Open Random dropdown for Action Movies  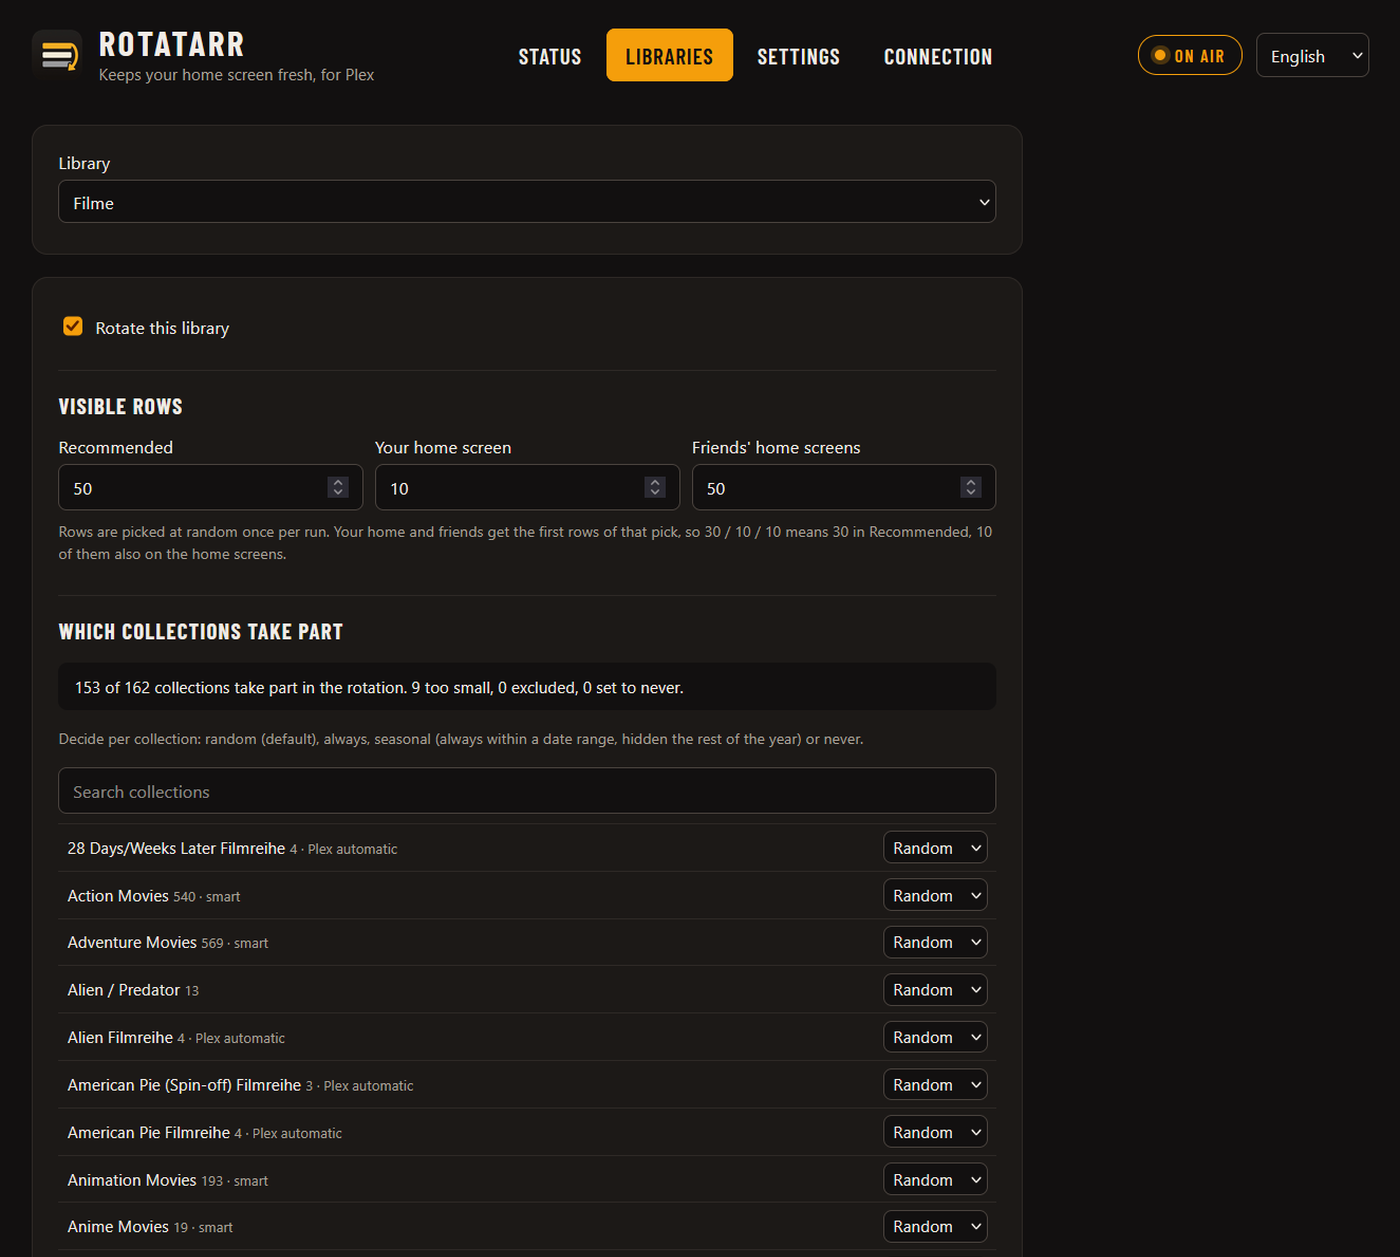(x=935, y=896)
